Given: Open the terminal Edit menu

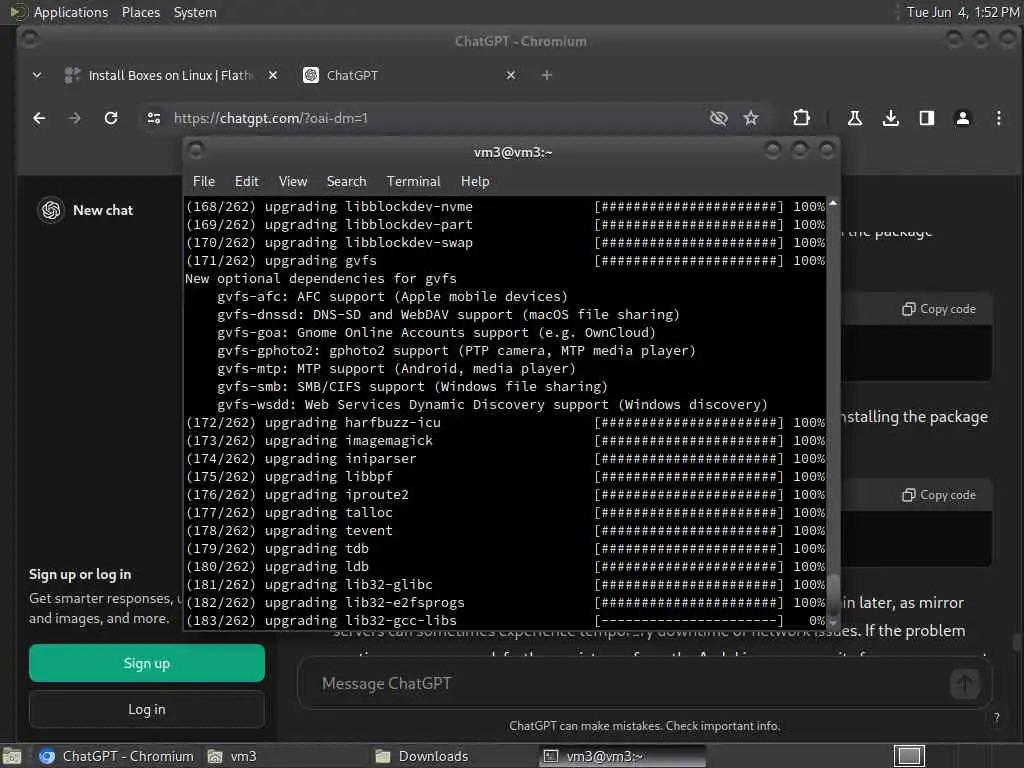Looking at the screenshot, I should [x=247, y=182].
